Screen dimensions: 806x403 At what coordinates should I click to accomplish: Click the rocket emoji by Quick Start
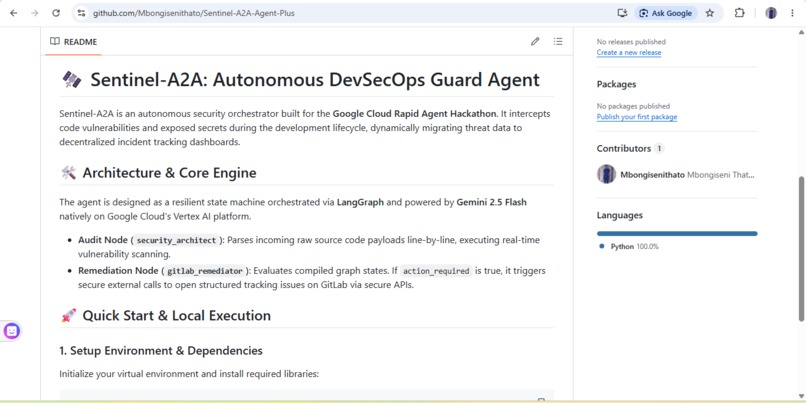click(68, 316)
